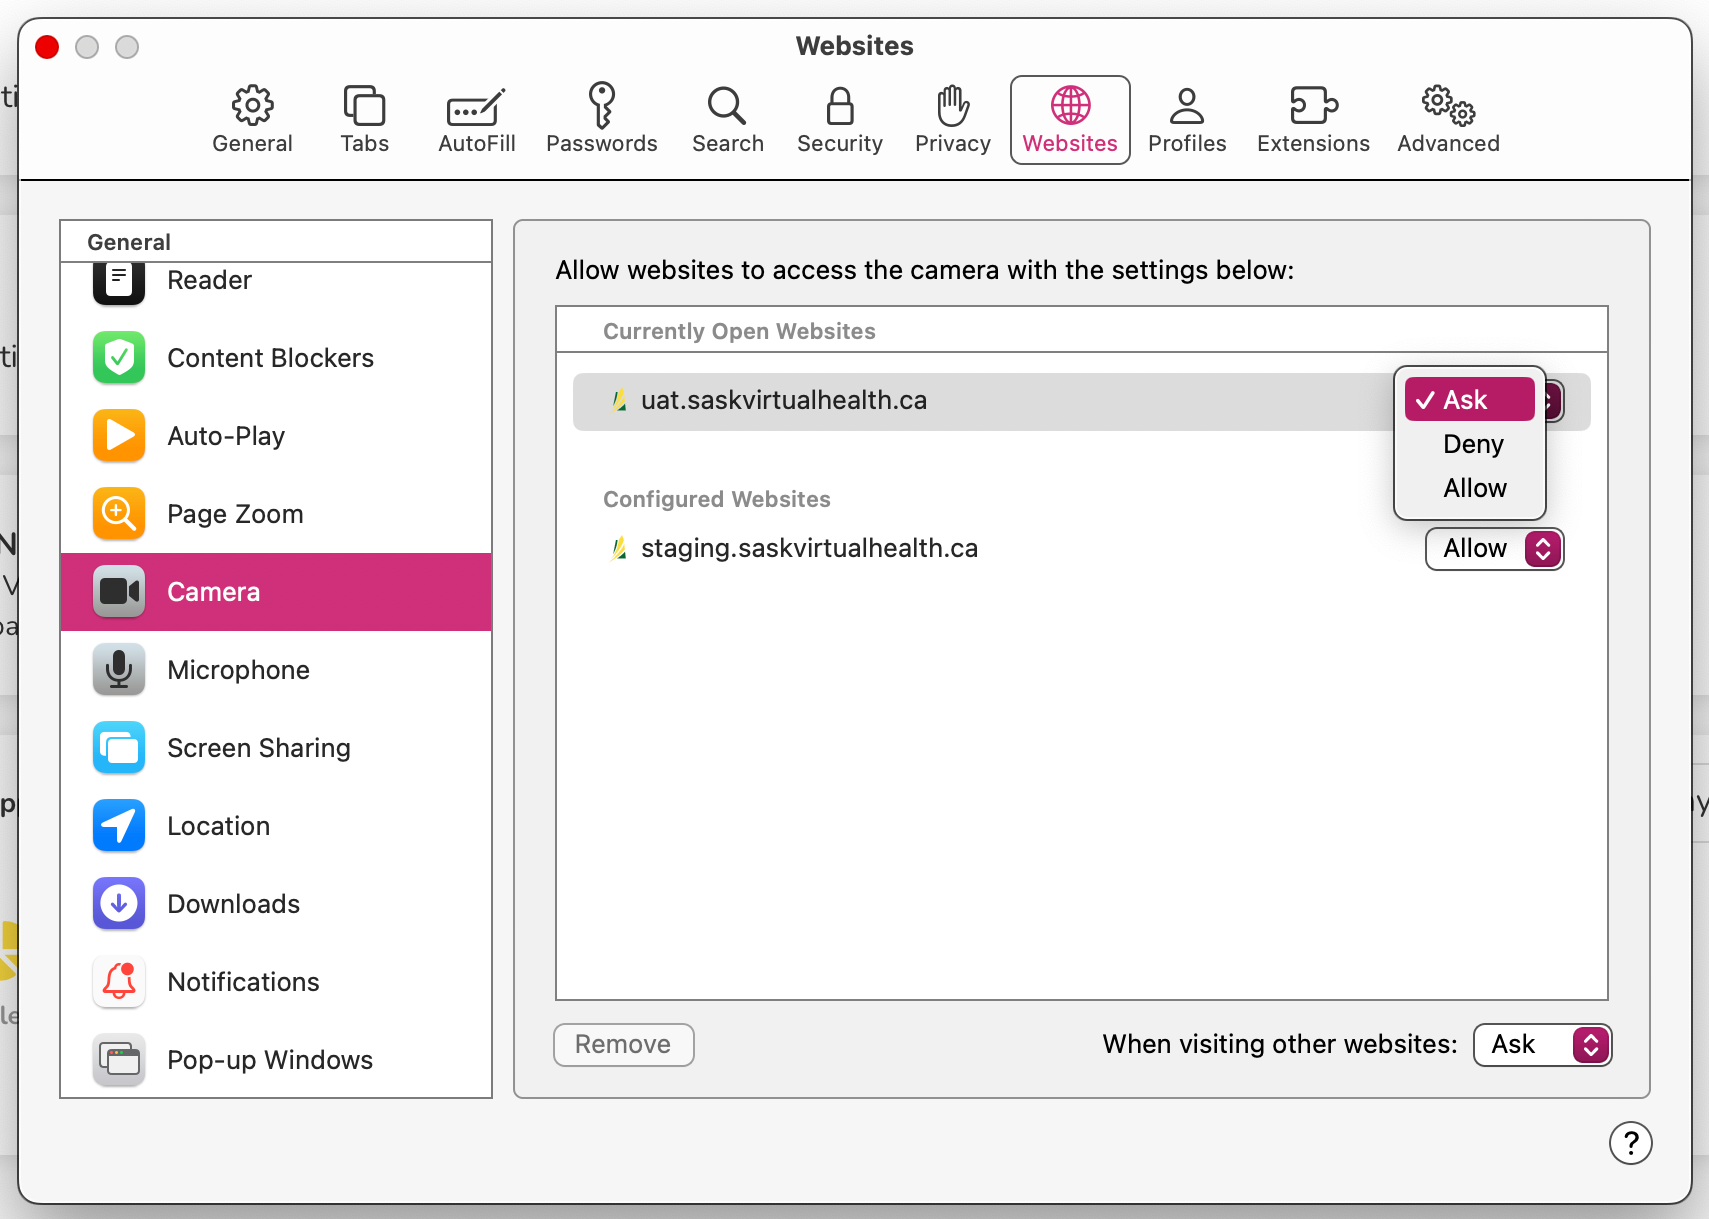
Task: Open the Privacy hand icon
Action: point(953,106)
